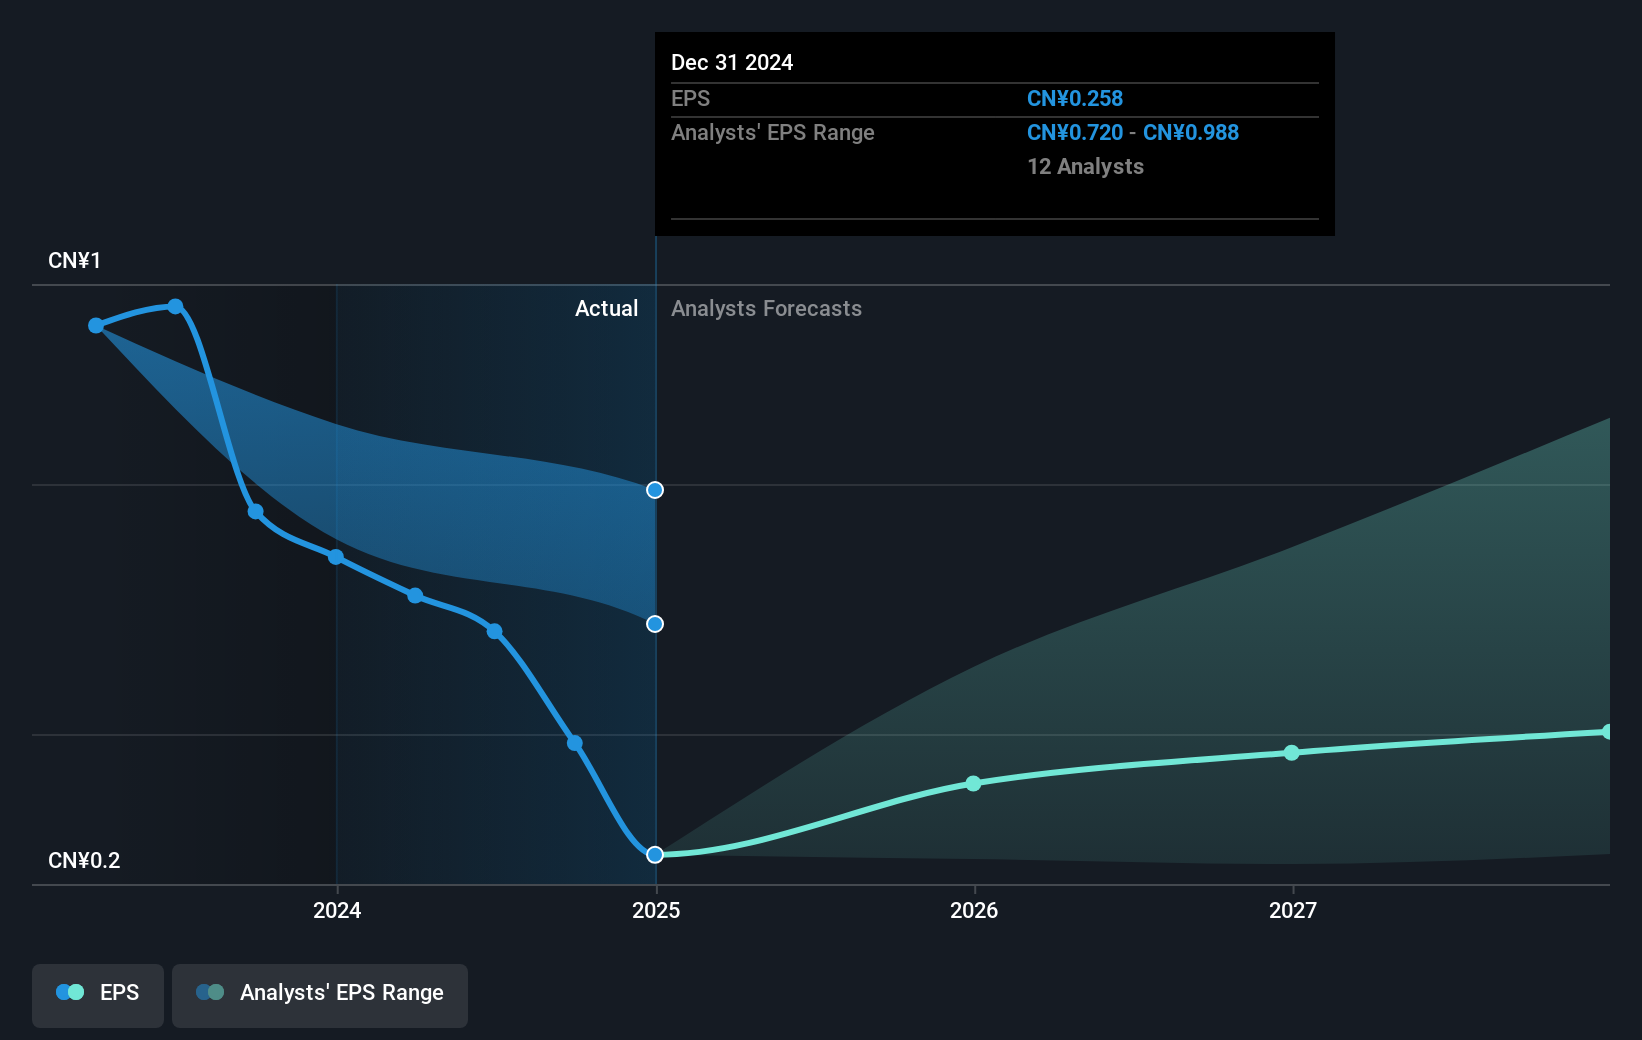Click the EPS data point at Dec 2024
1642x1040 pixels.
(655, 855)
